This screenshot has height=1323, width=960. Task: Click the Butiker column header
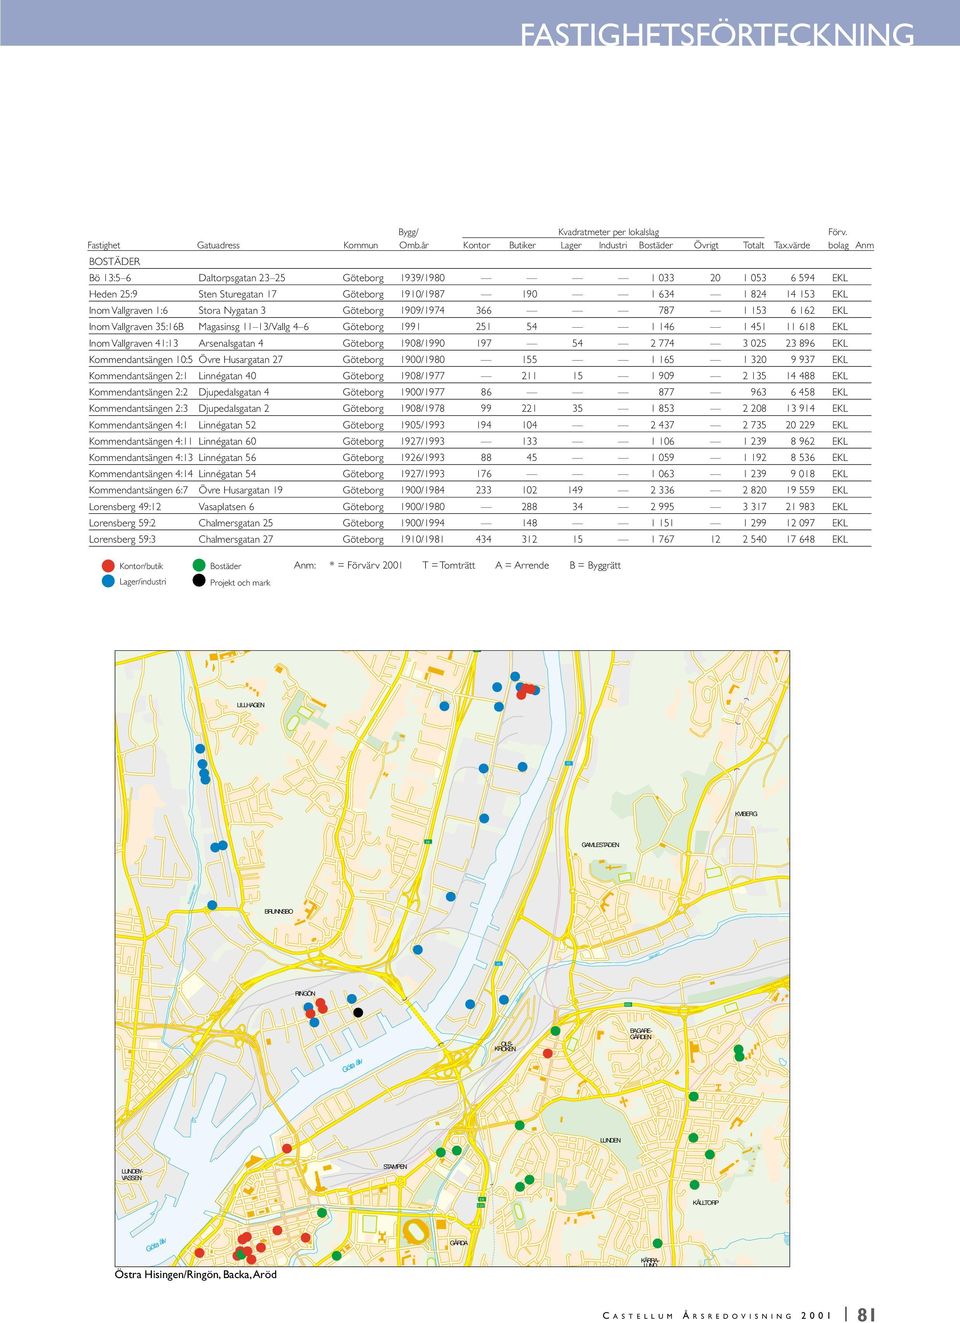pyautogui.click(x=522, y=245)
